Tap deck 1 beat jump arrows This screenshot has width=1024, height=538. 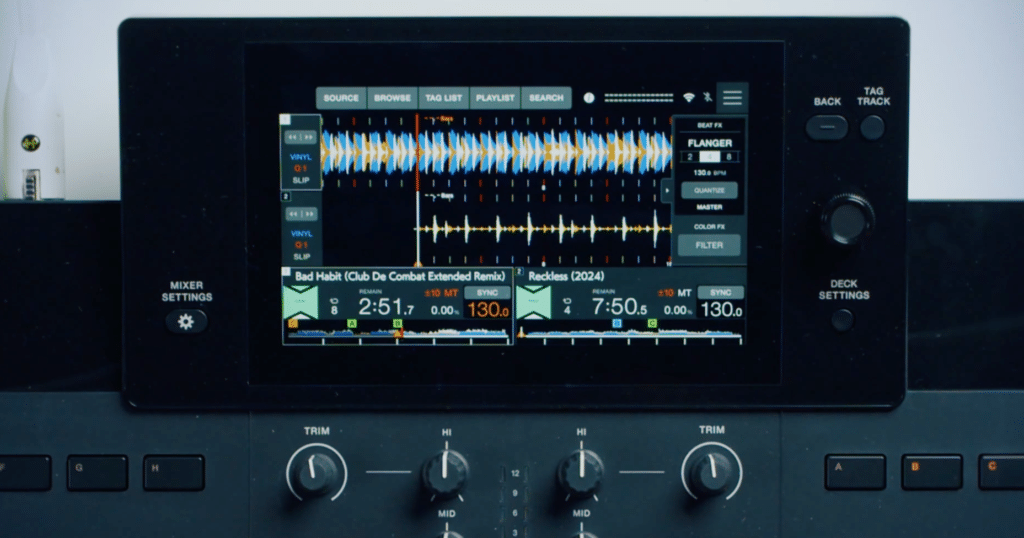301,137
